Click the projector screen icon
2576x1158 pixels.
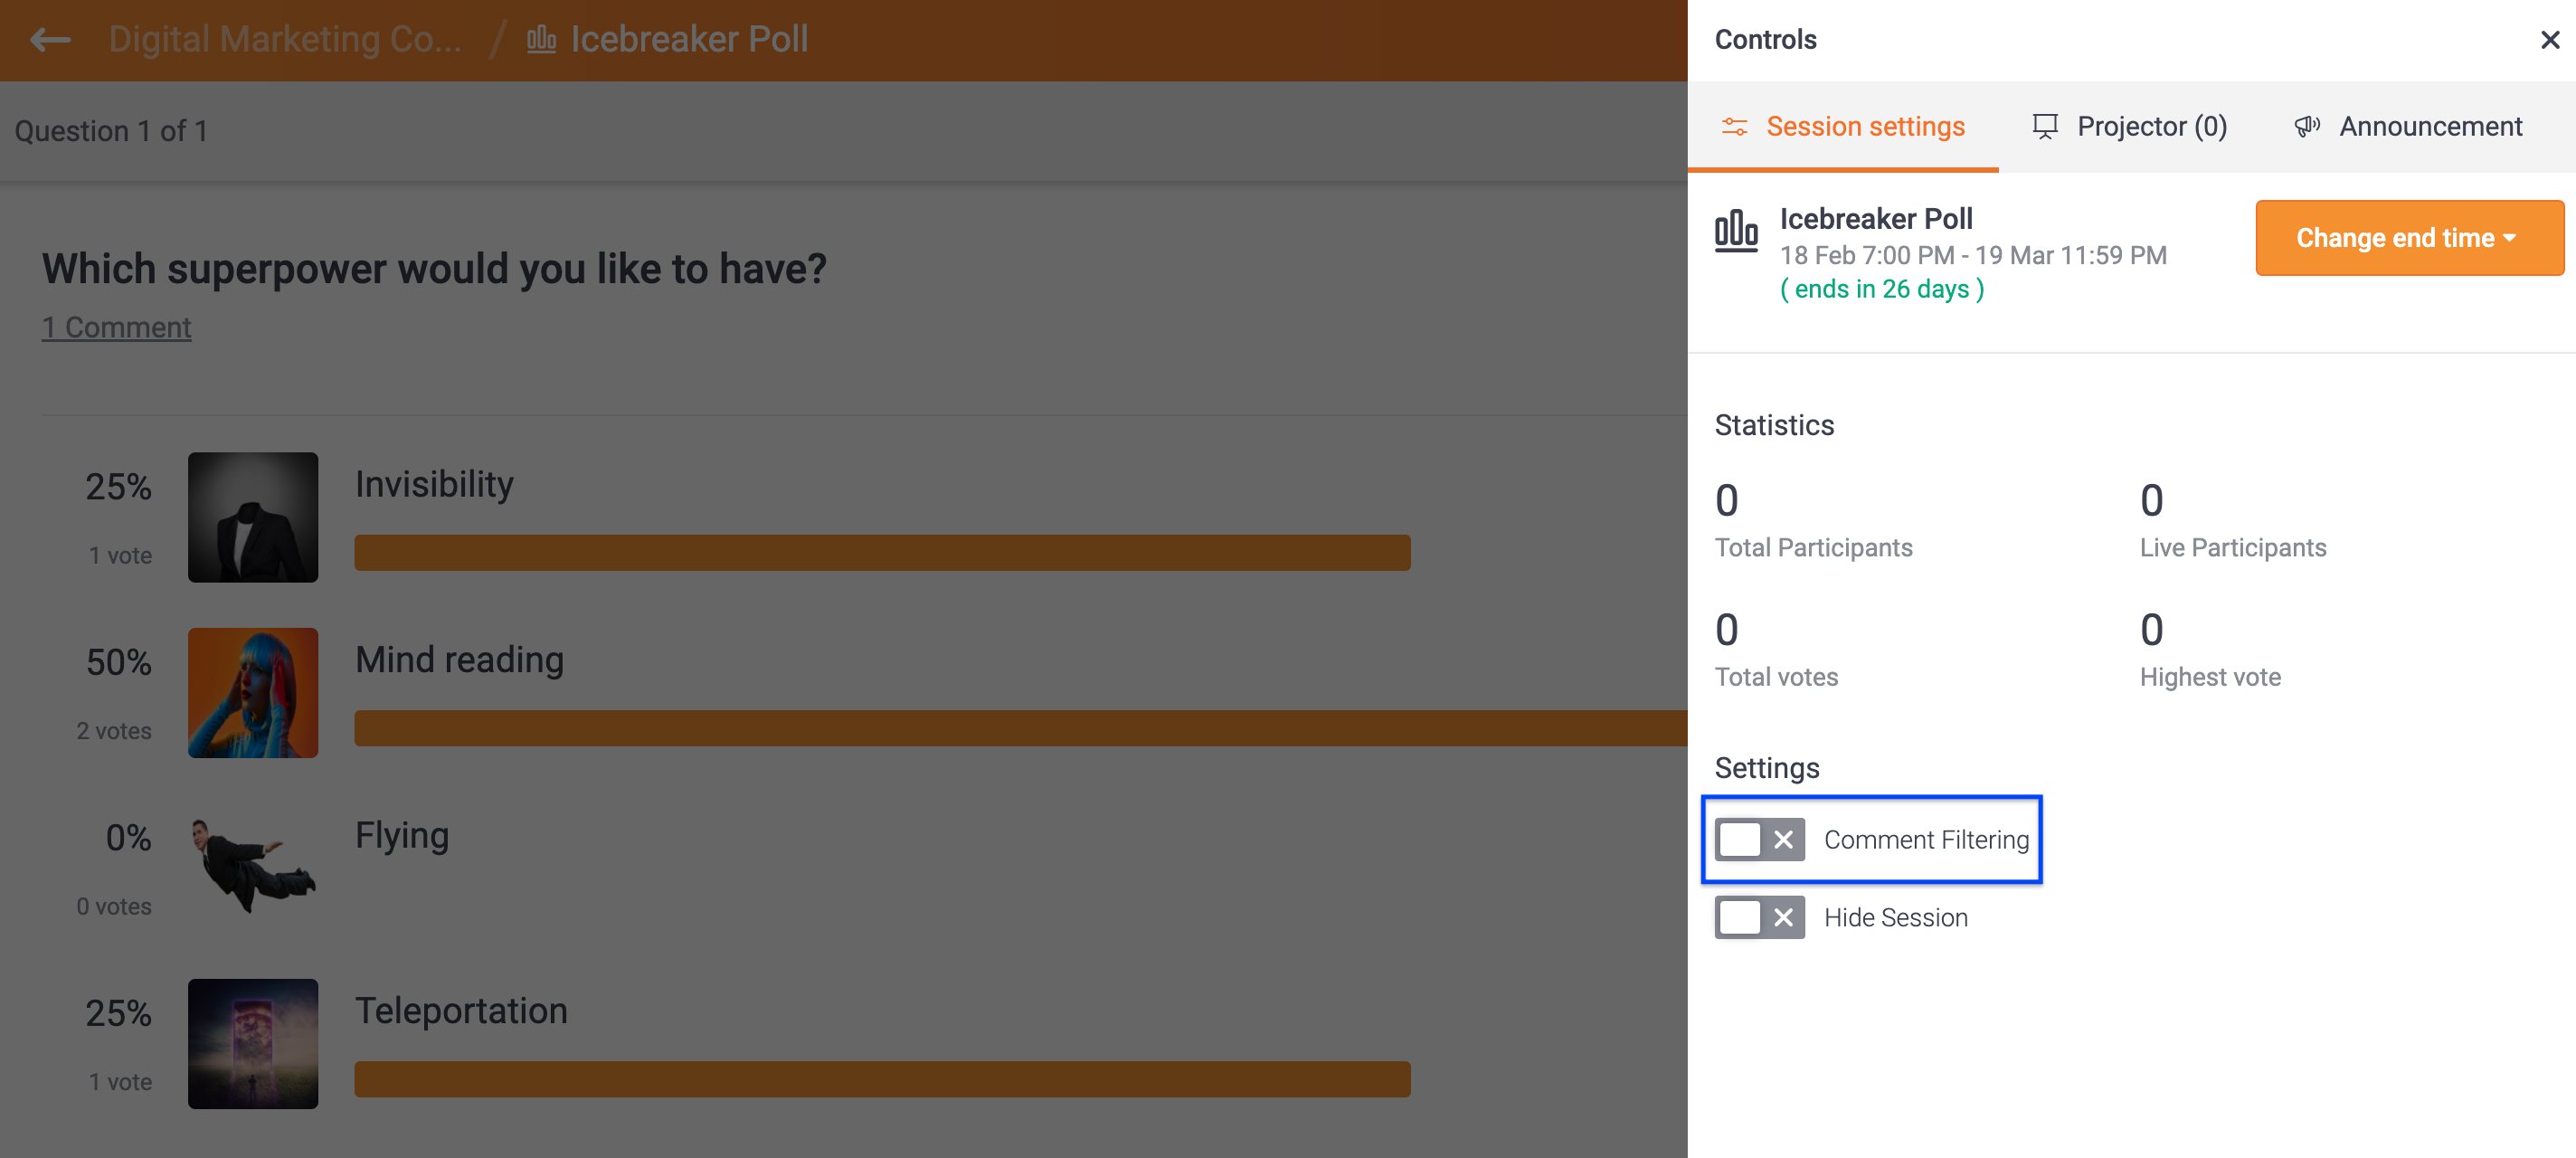(x=2045, y=126)
